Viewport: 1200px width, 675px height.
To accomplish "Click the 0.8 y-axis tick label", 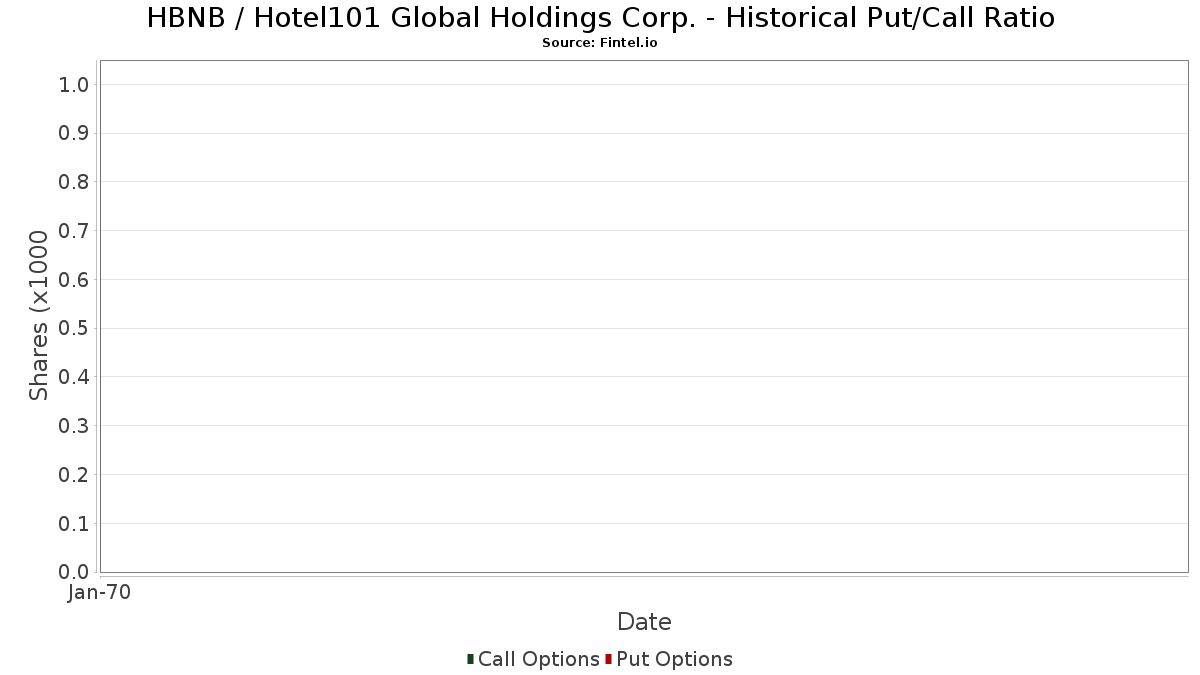I will click(74, 182).
